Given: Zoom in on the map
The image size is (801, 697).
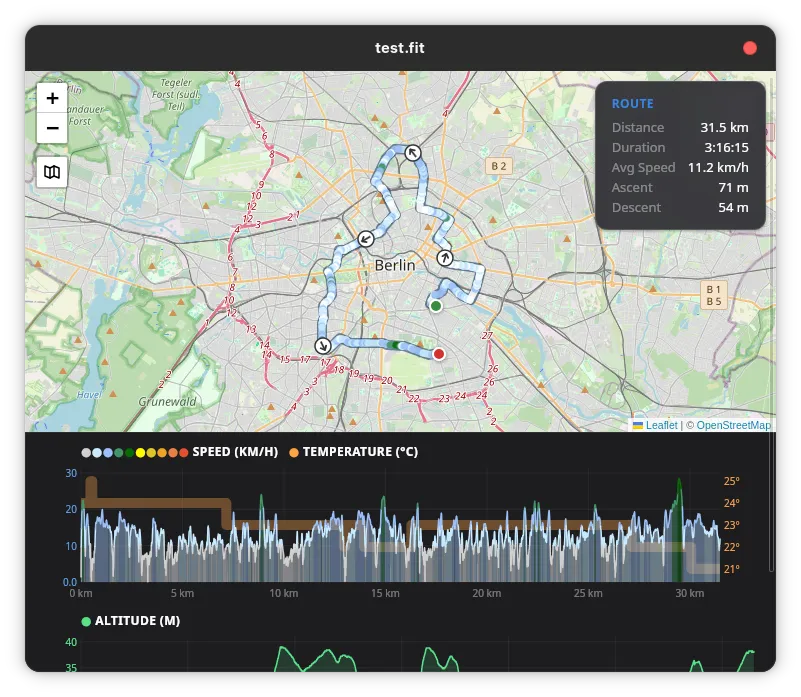Looking at the screenshot, I should click(52, 99).
